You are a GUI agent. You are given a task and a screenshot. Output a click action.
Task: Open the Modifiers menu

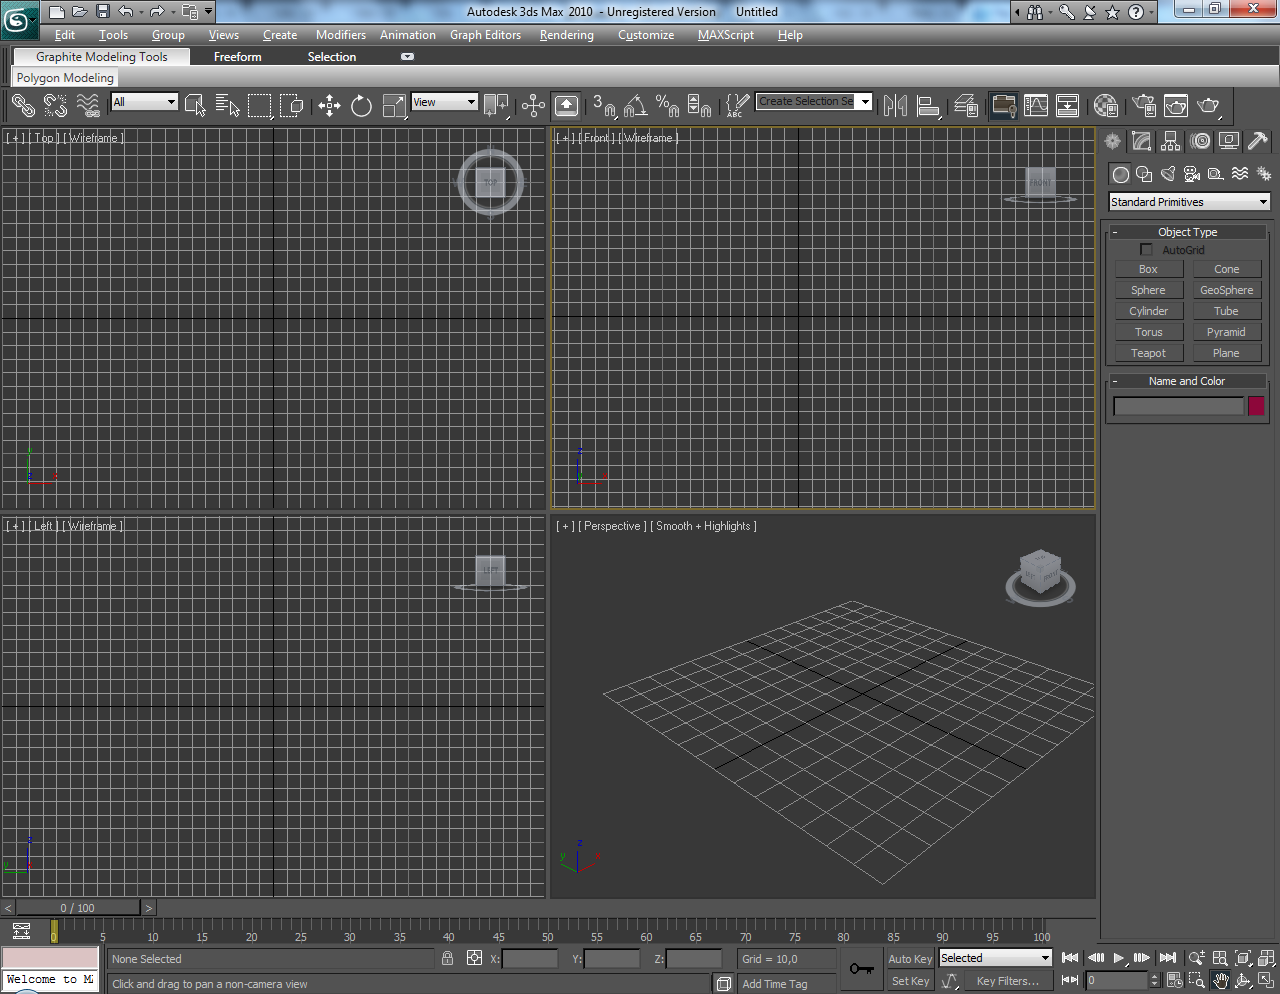[341, 35]
